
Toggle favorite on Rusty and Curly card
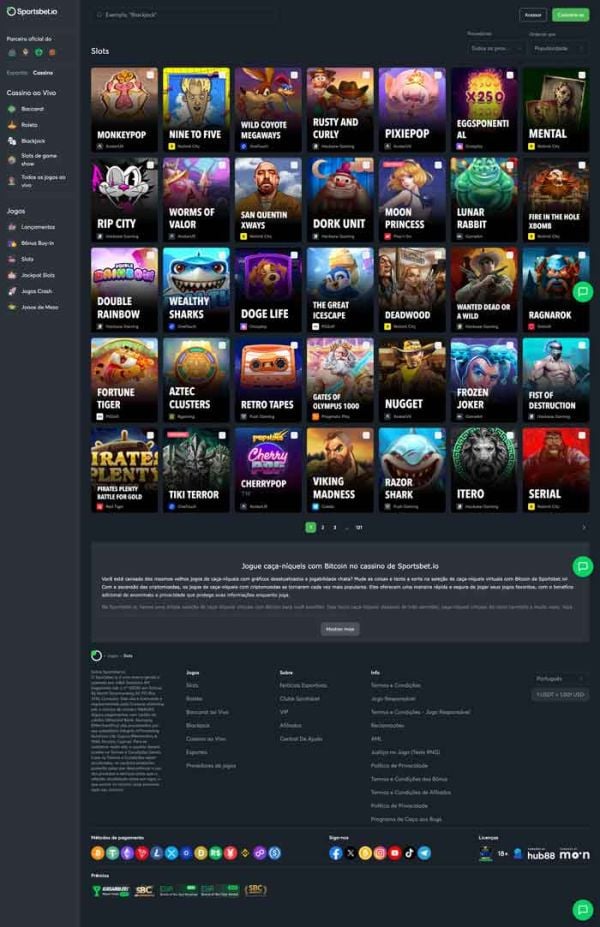366,75
